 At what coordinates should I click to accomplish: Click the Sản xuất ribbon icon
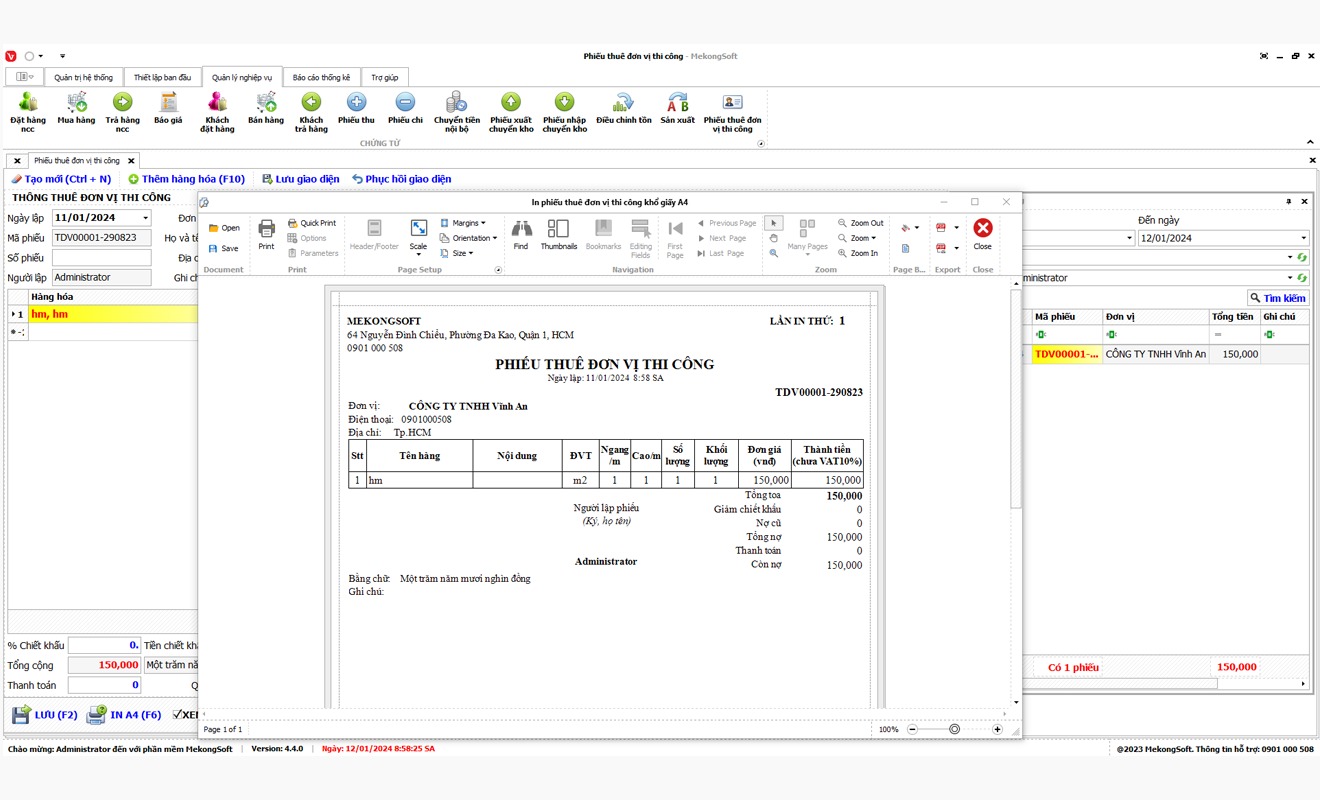coord(677,108)
